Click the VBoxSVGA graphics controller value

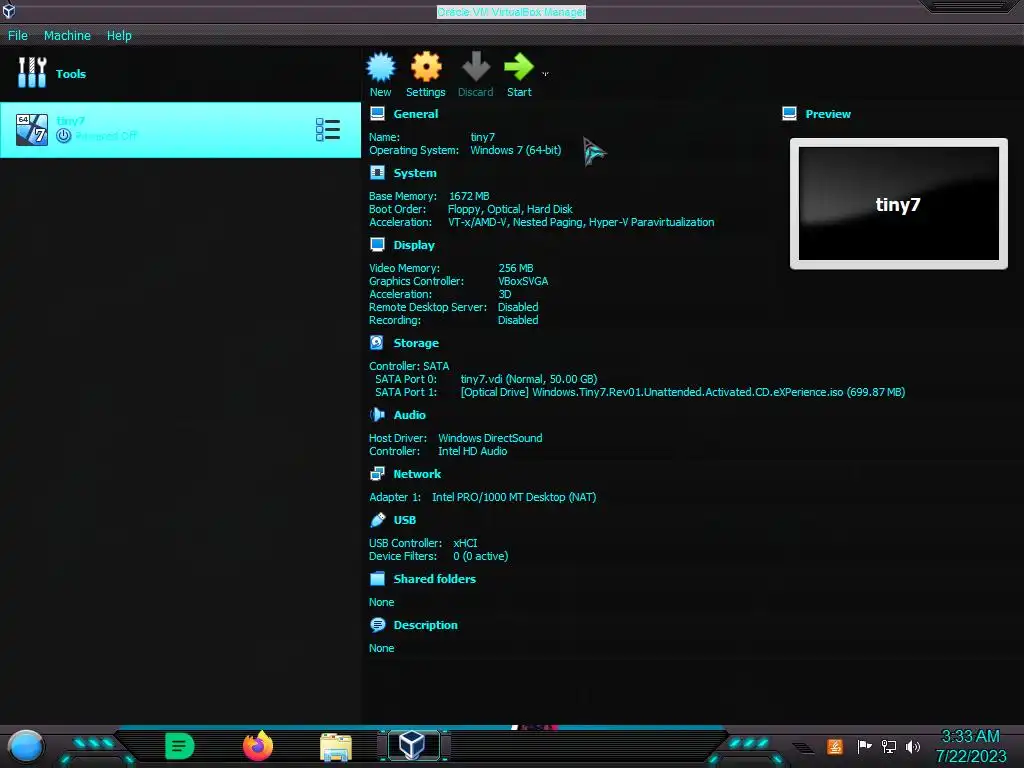tap(523, 281)
